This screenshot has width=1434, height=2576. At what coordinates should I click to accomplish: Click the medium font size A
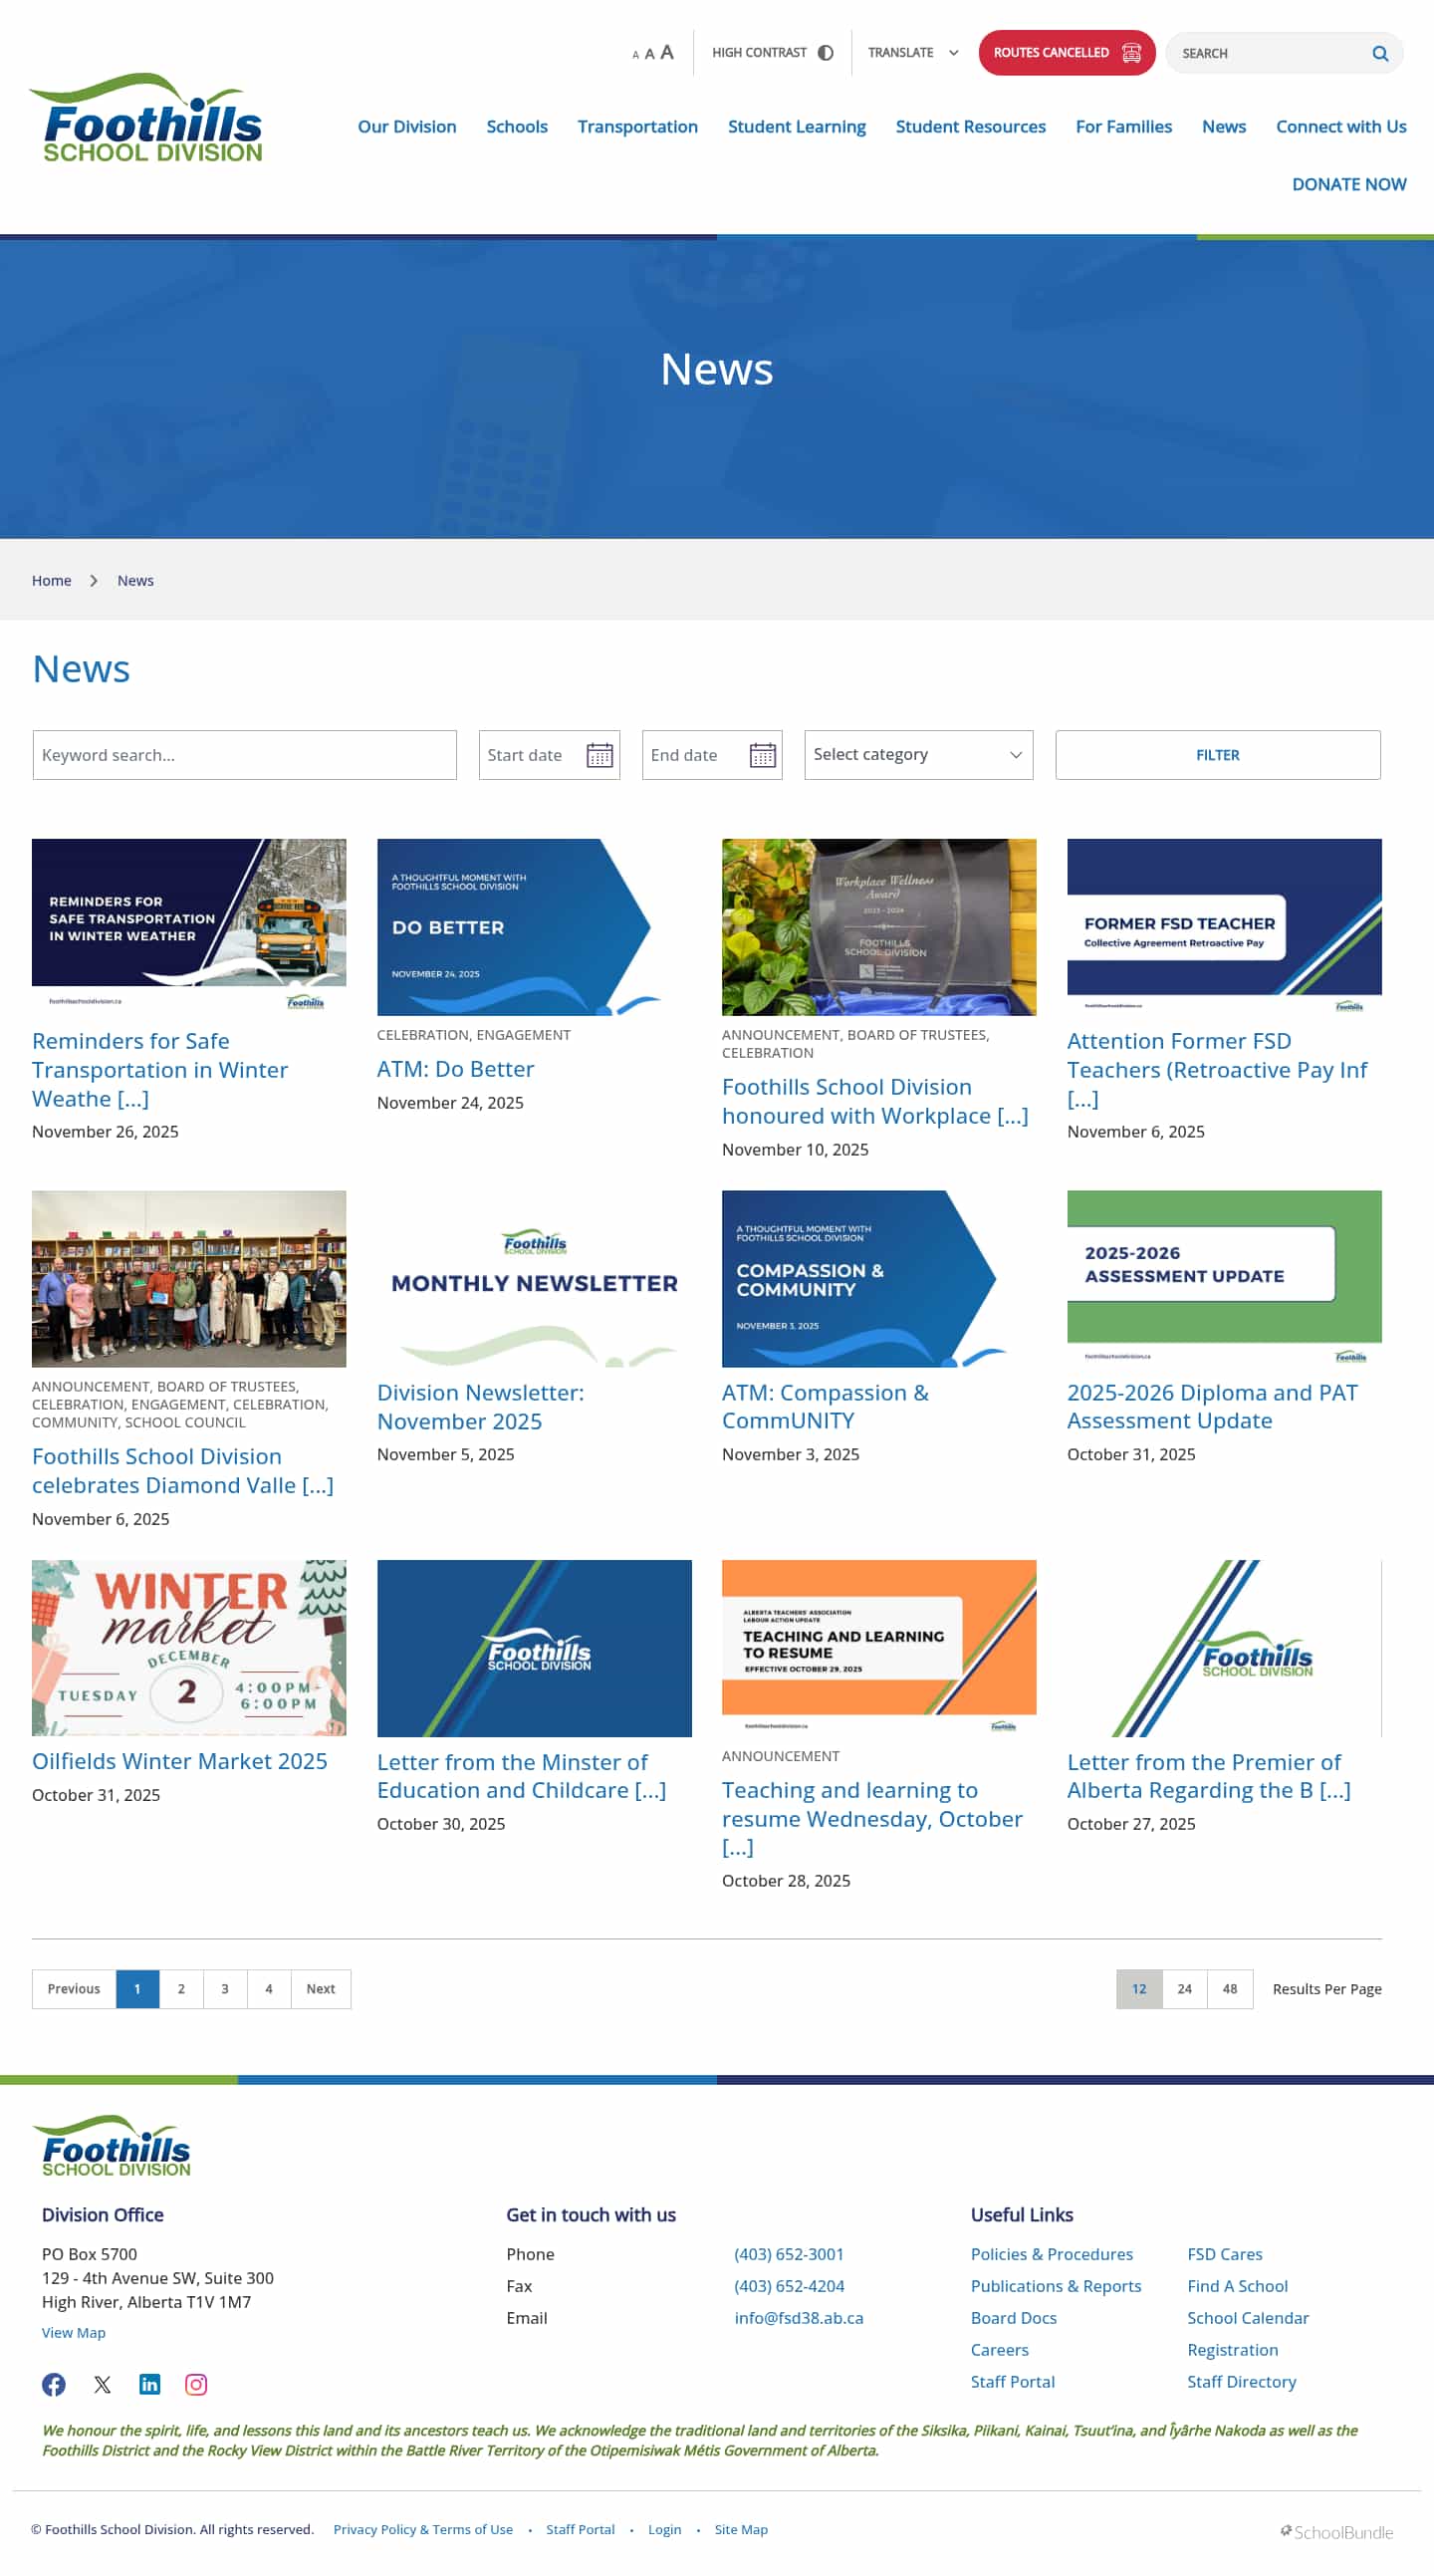[649, 54]
